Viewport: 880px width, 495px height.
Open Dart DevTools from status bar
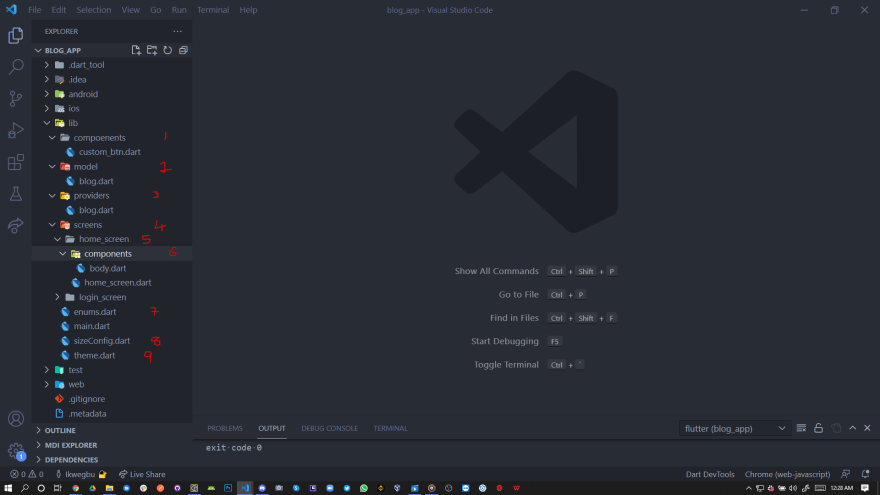[x=710, y=474]
